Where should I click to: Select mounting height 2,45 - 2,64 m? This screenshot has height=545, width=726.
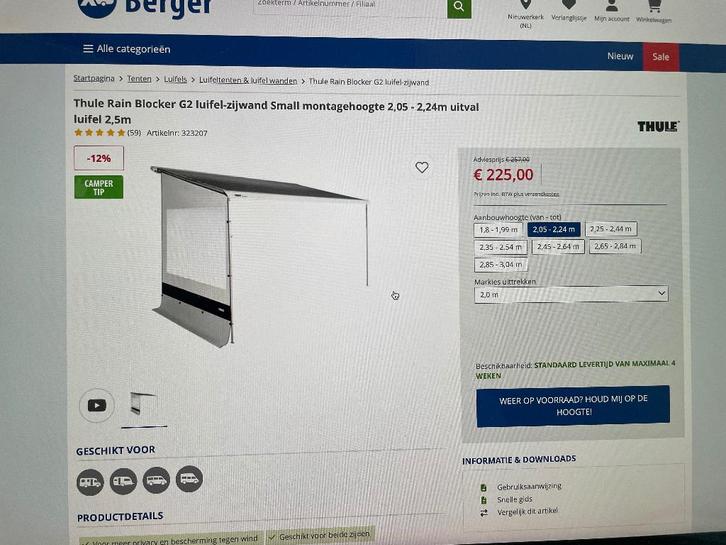(x=558, y=247)
